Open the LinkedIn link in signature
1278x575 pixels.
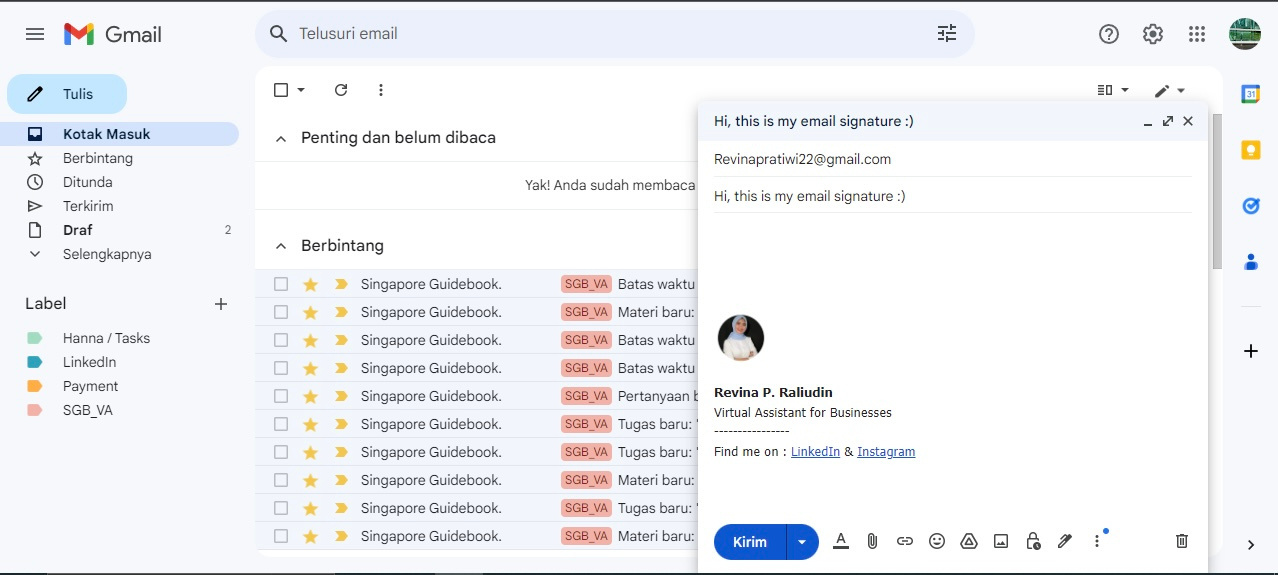pyautogui.click(x=815, y=452)
